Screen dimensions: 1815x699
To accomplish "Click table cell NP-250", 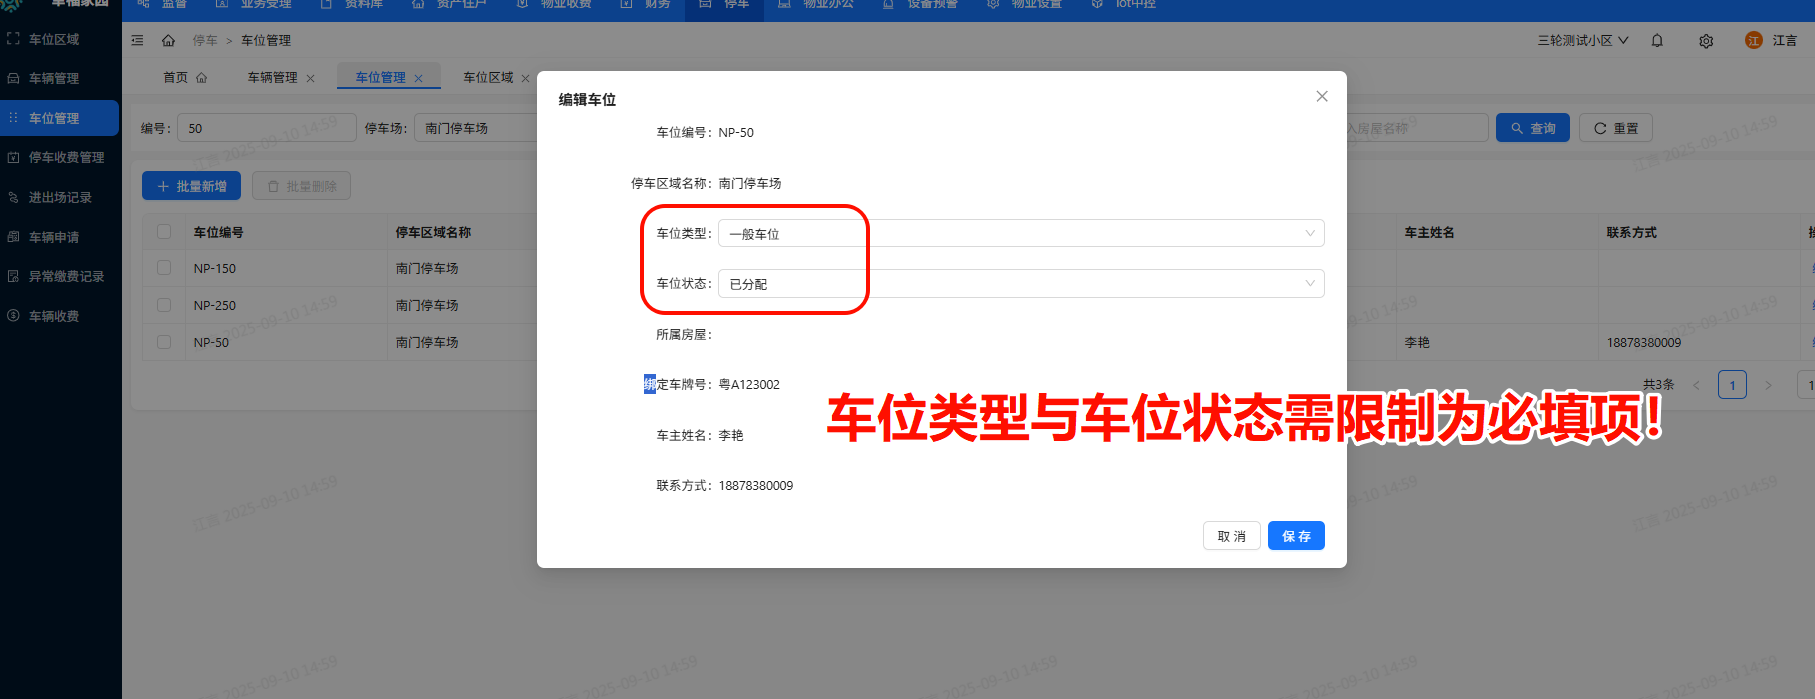I will click(x=215, y=305).
